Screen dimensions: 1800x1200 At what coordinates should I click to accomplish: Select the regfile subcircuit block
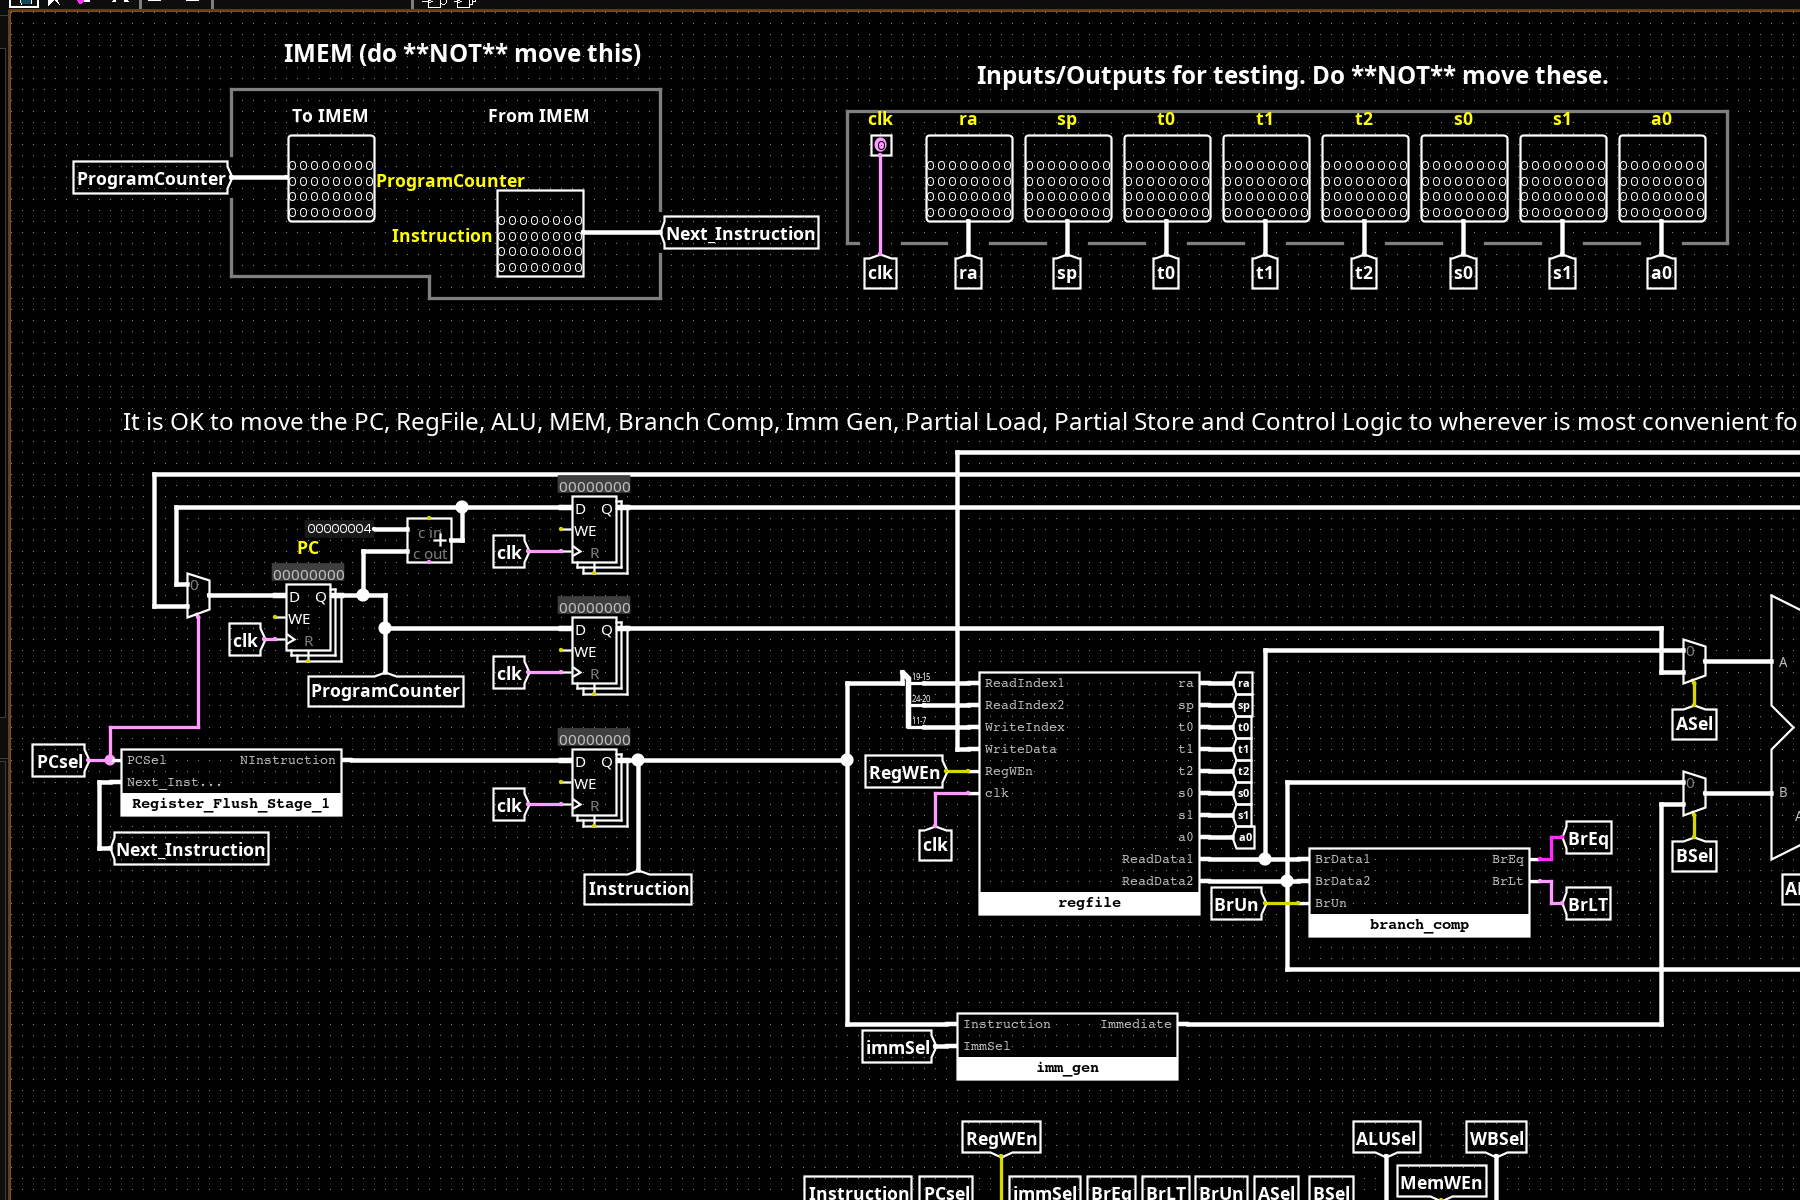point(1088,790)
